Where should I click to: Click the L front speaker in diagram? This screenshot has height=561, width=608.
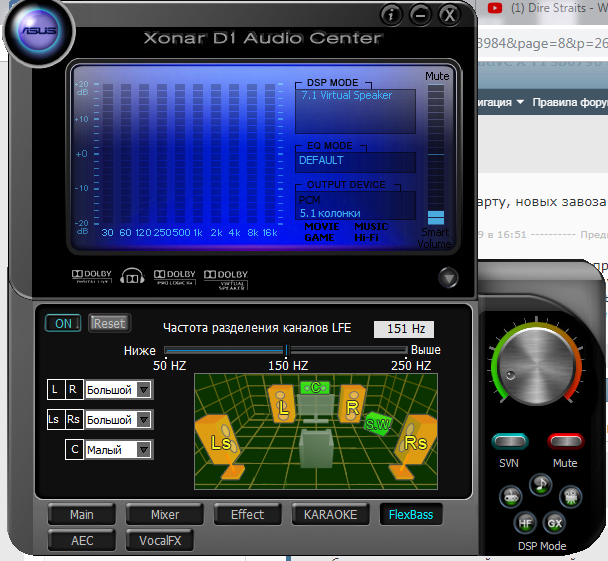pos(282,403)
